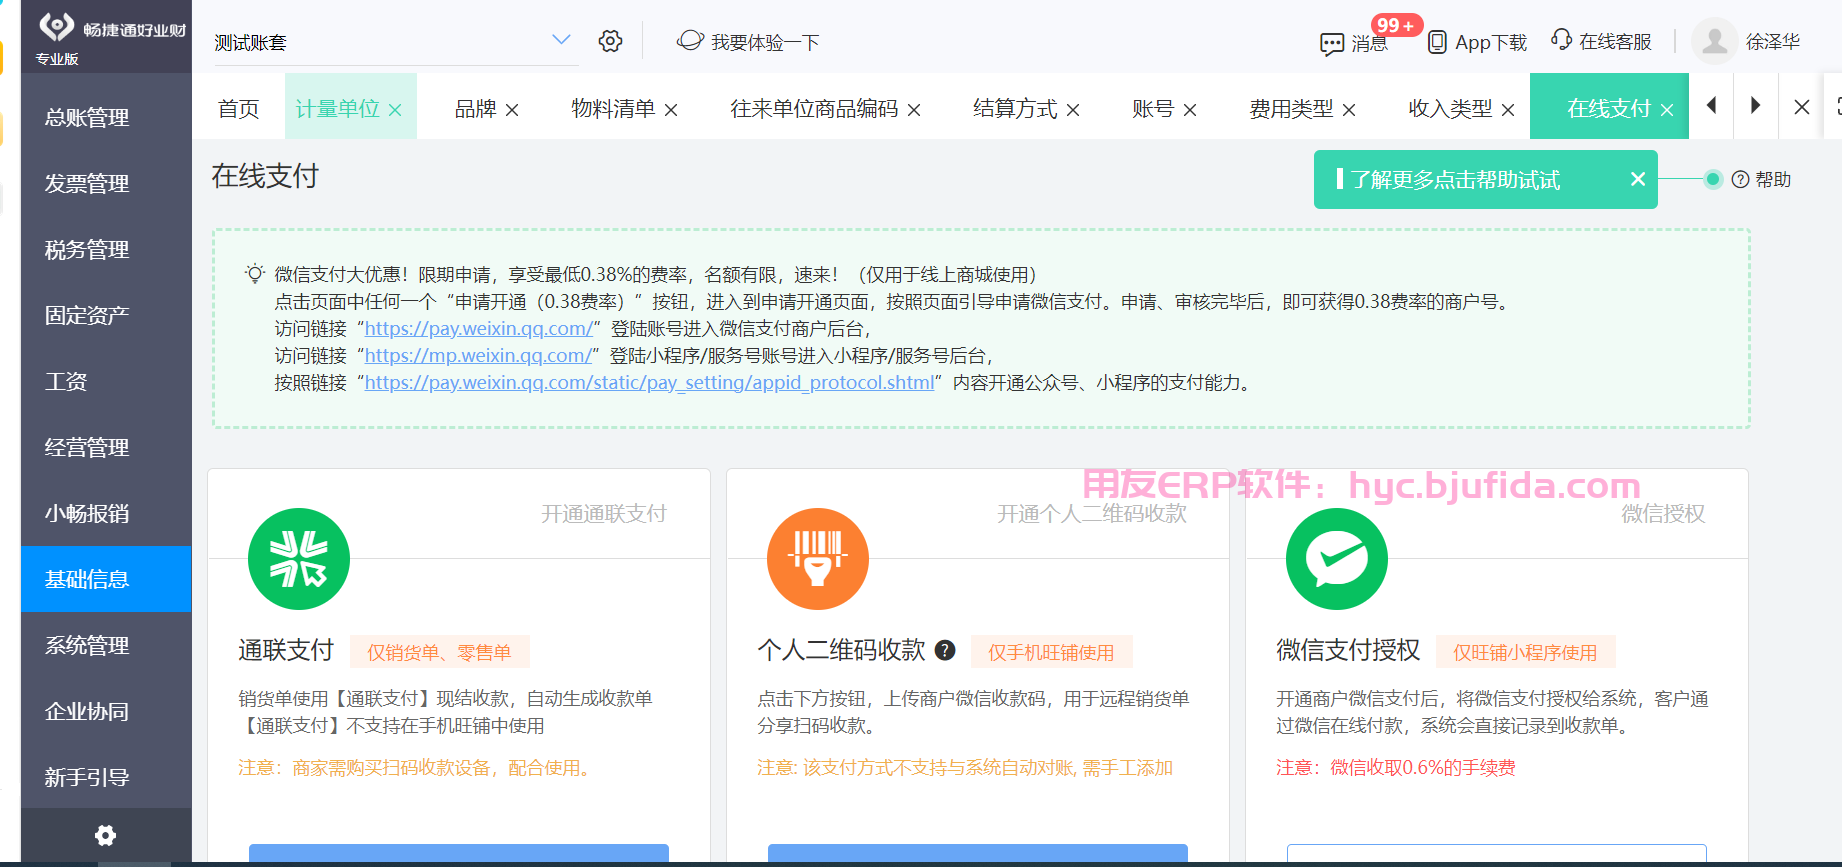Open 工资 in the sidebar
The image size is (1842, 867).
[x=106, y=381]
